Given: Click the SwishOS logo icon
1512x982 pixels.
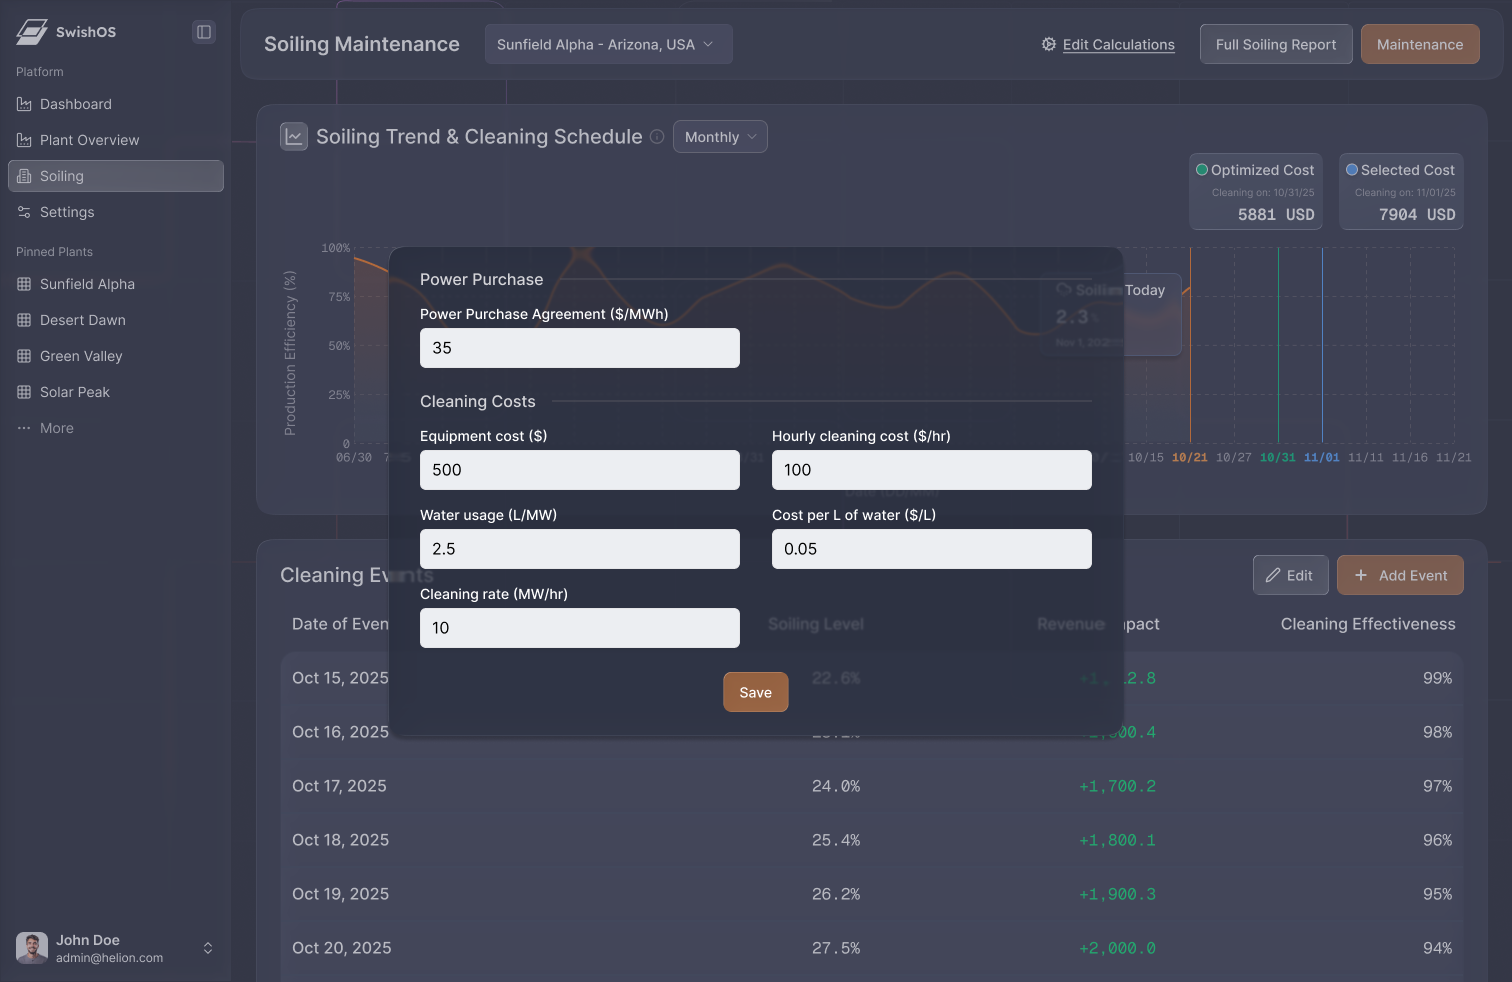Looking at the screenshot, I should tap(31, 31).
